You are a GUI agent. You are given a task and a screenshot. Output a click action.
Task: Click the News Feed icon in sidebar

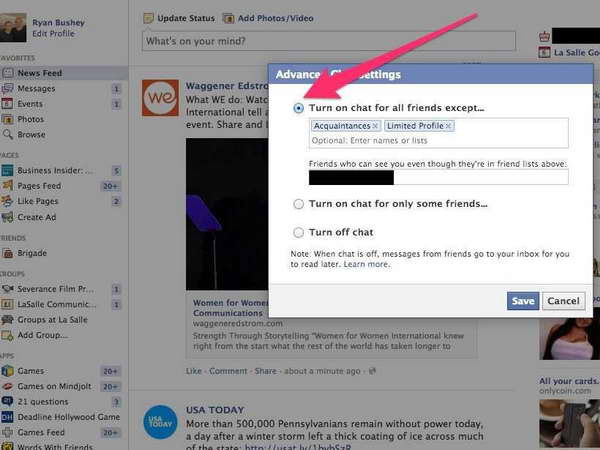7,73
